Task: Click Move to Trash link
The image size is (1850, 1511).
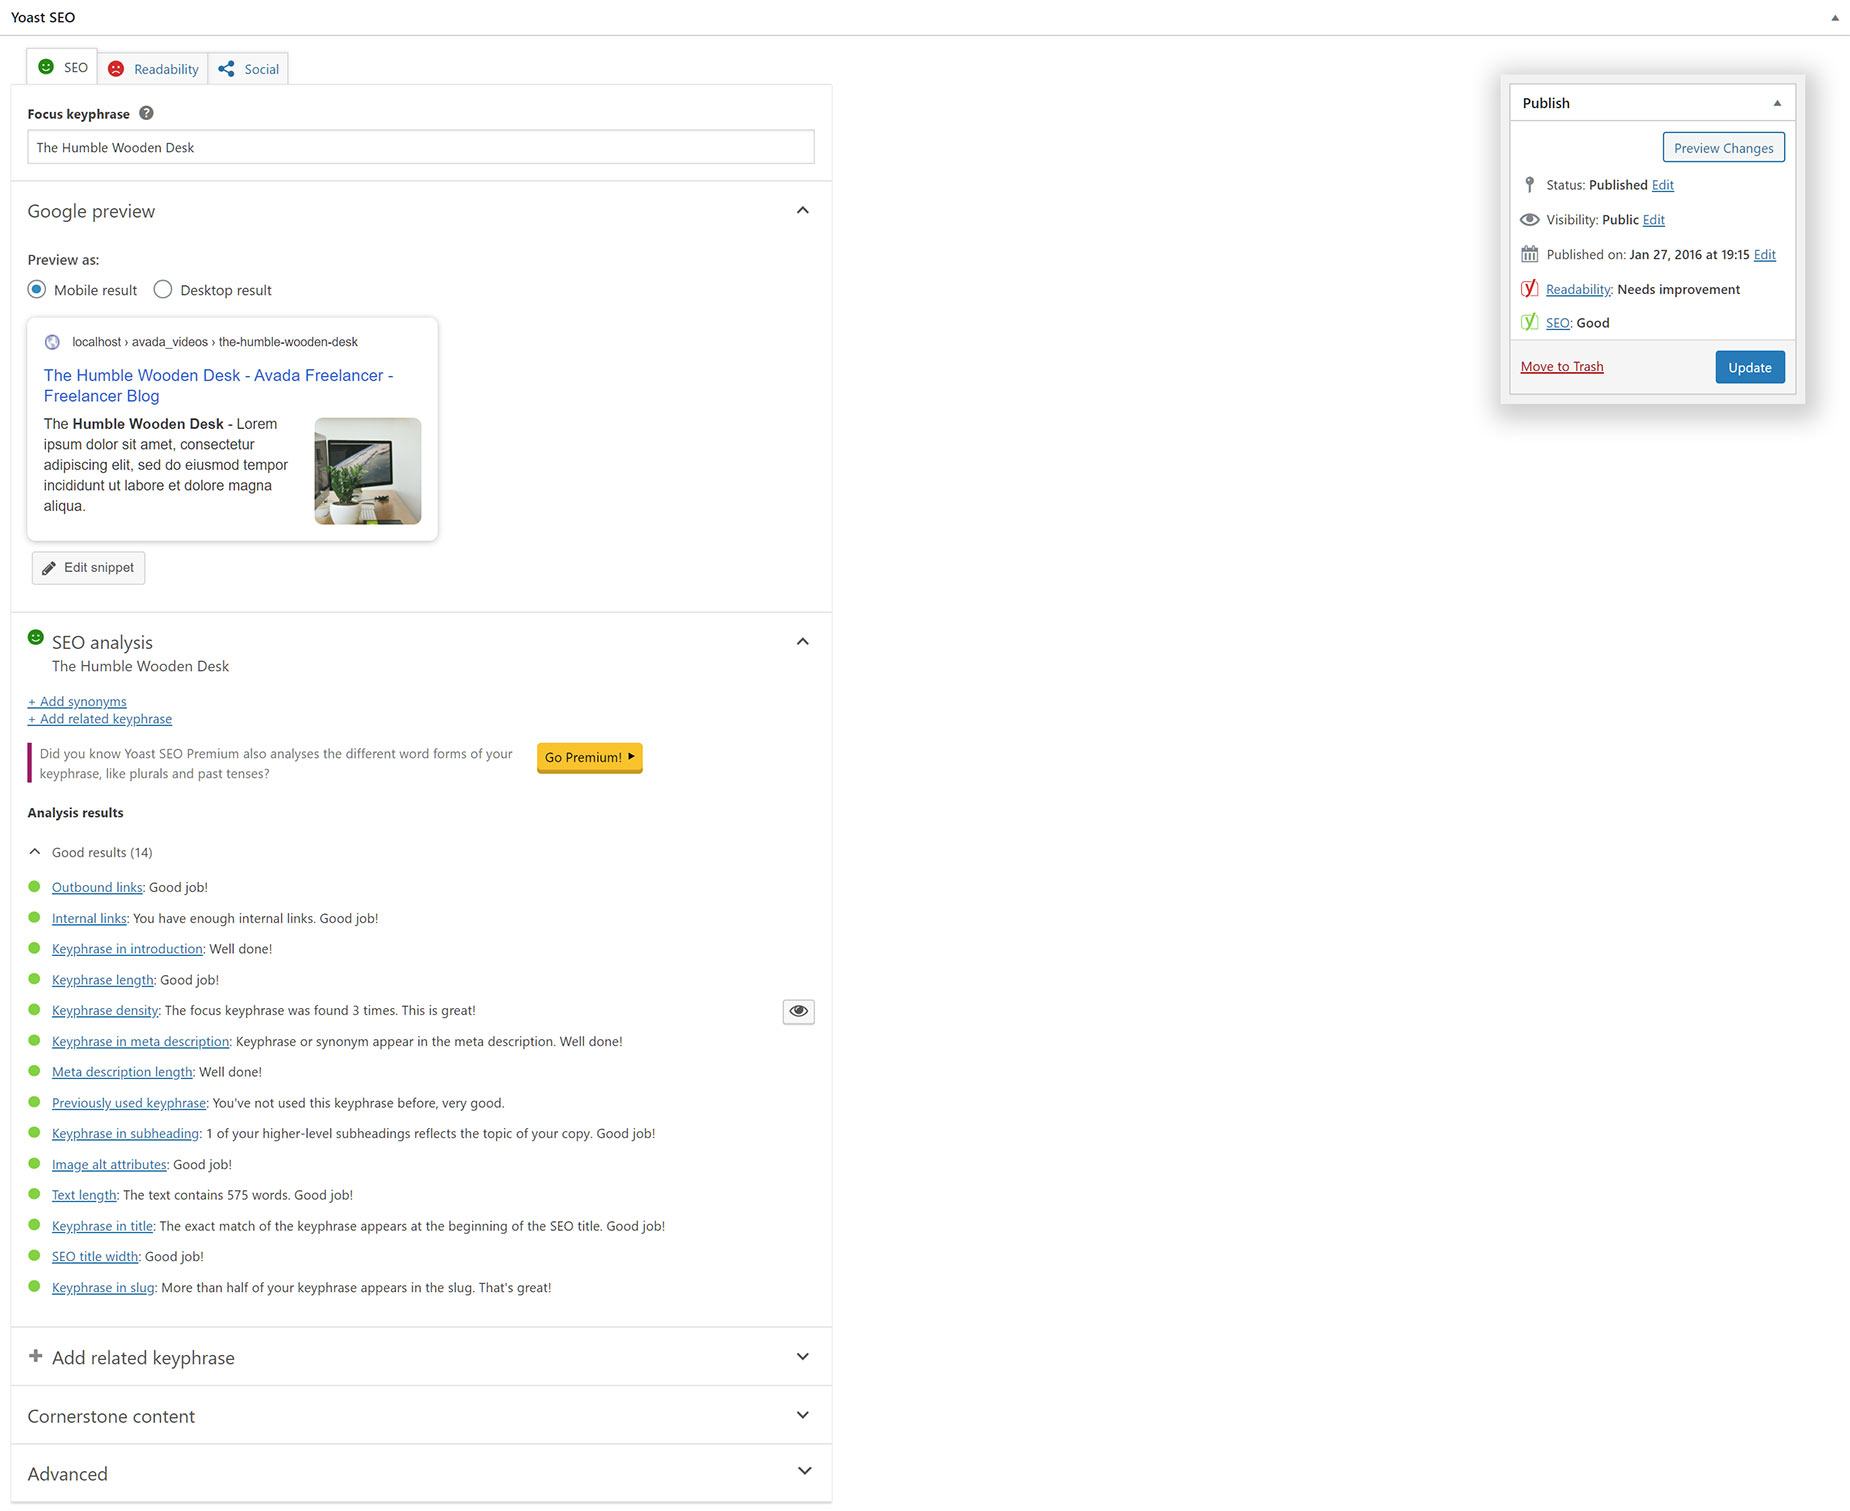Action: pyautogui.click(x=1562, y=367)
